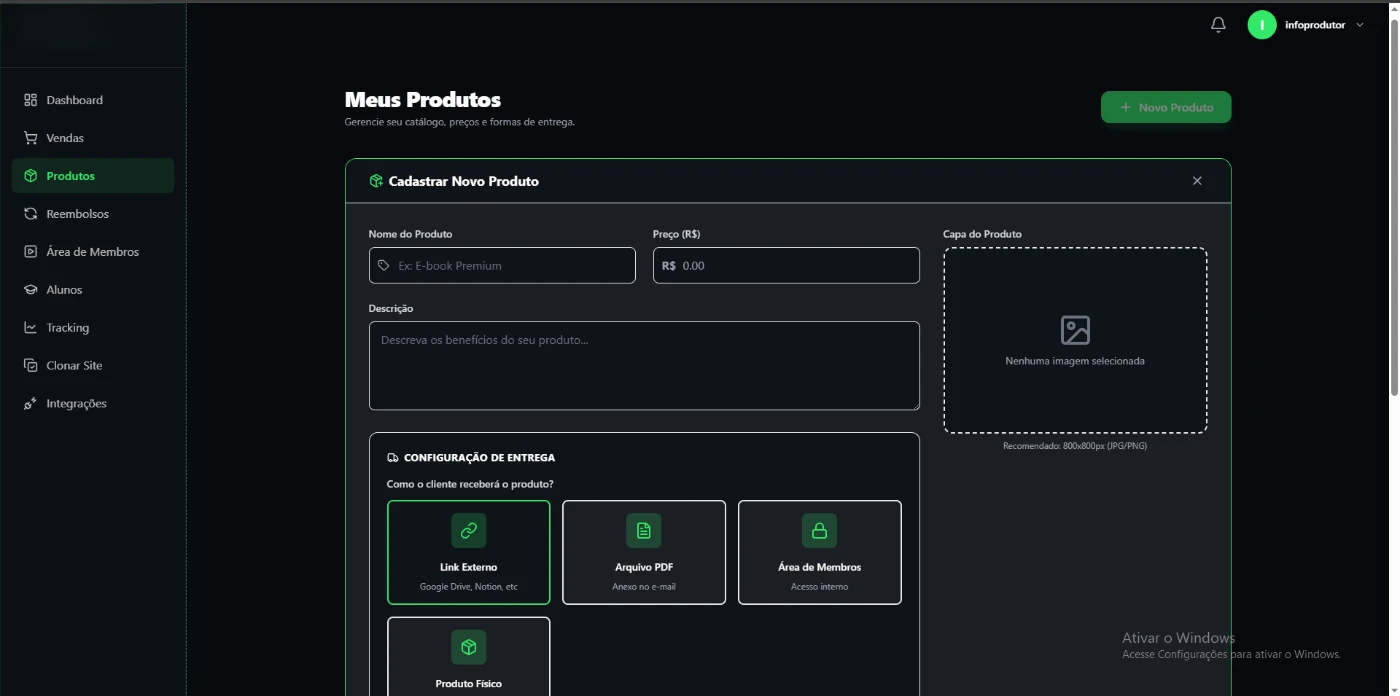Select Link Externo delivery option
Image resolution: width=1400 pixels, height=696 pixels.
[x=468, y=552]
